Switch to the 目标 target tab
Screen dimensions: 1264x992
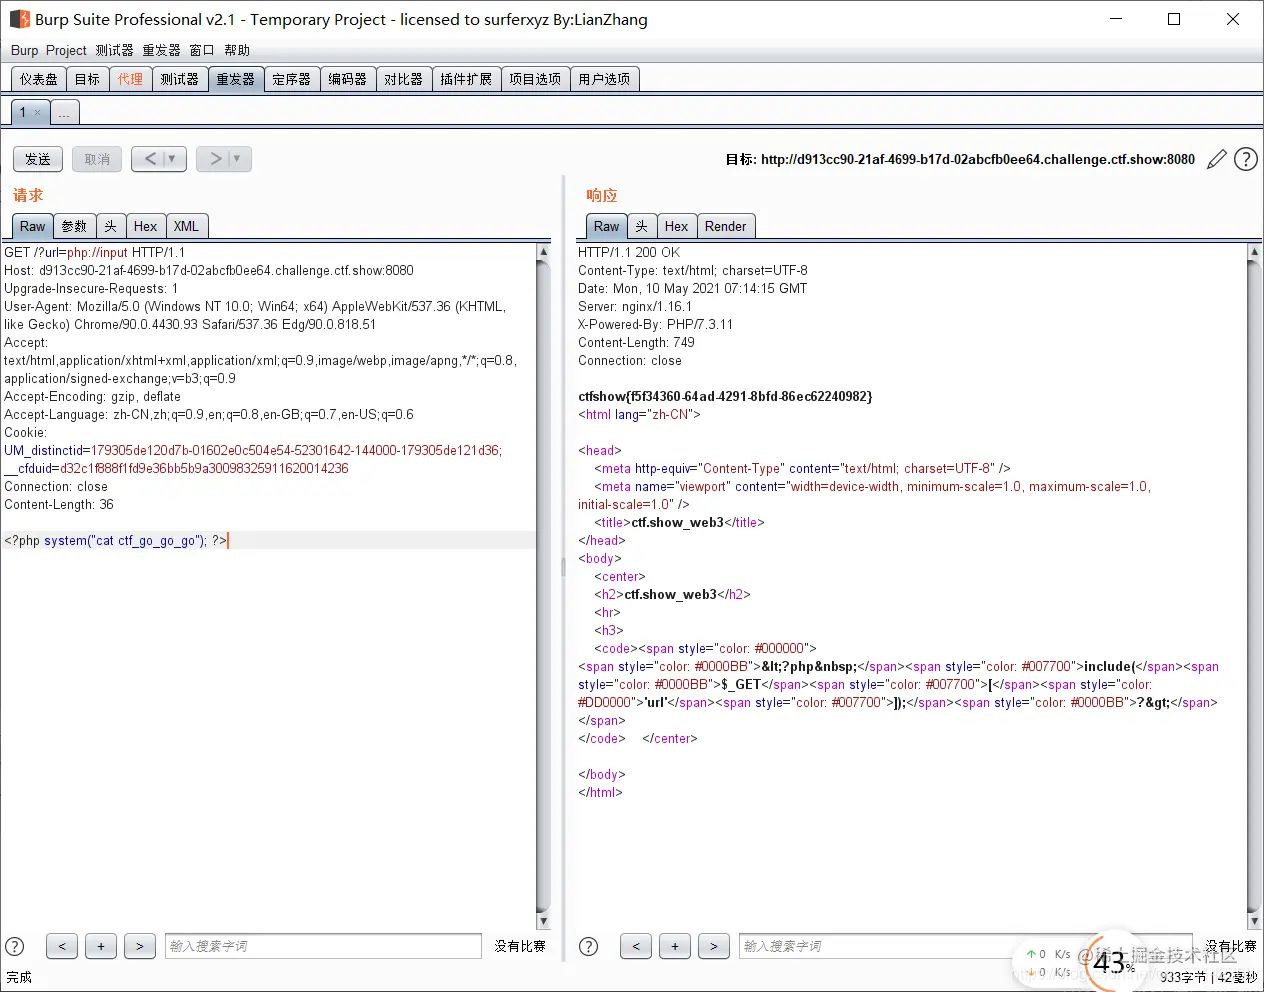(x=88, y=79)
